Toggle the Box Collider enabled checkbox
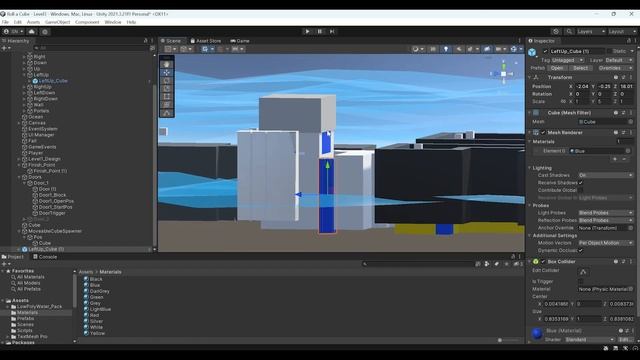The width and height of the screenshot is (640, 360). click(x=543, y=262)
